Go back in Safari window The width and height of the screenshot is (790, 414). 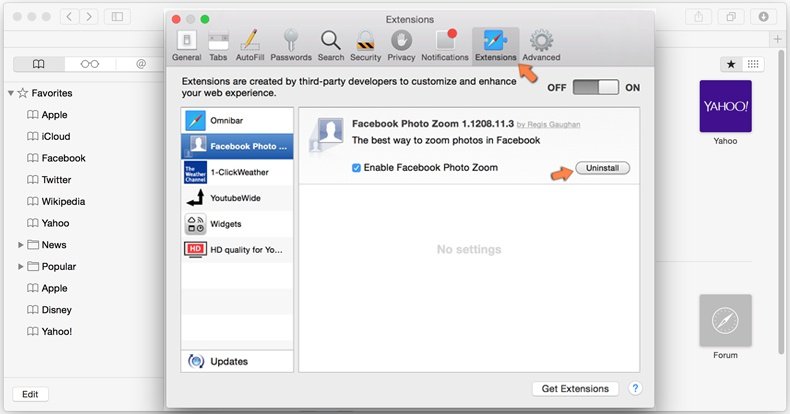tap(70, 17)
